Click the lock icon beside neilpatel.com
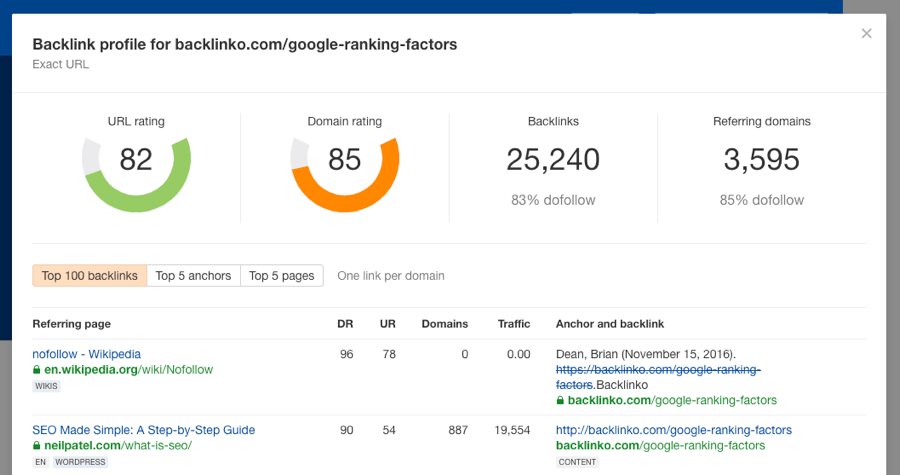900x475 pixels. [x=37, y=446]
